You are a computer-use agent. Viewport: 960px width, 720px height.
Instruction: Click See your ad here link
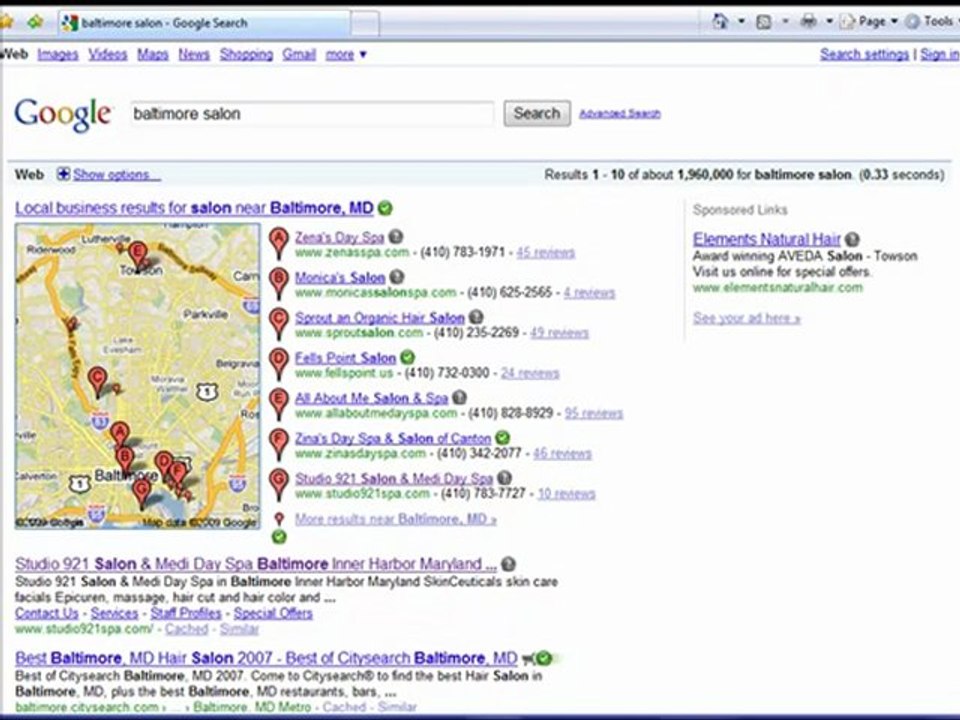tap(746, 318)
